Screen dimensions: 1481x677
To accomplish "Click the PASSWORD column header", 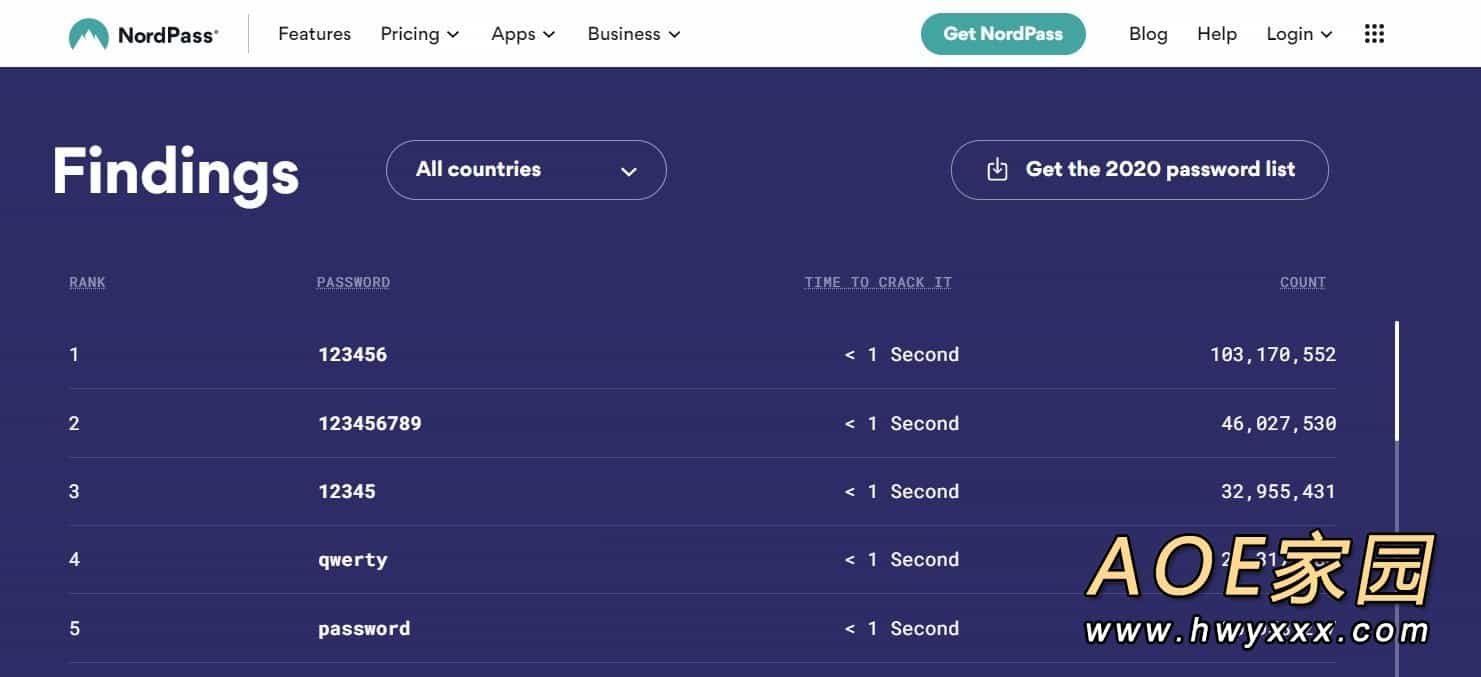I will coord(353,283).
